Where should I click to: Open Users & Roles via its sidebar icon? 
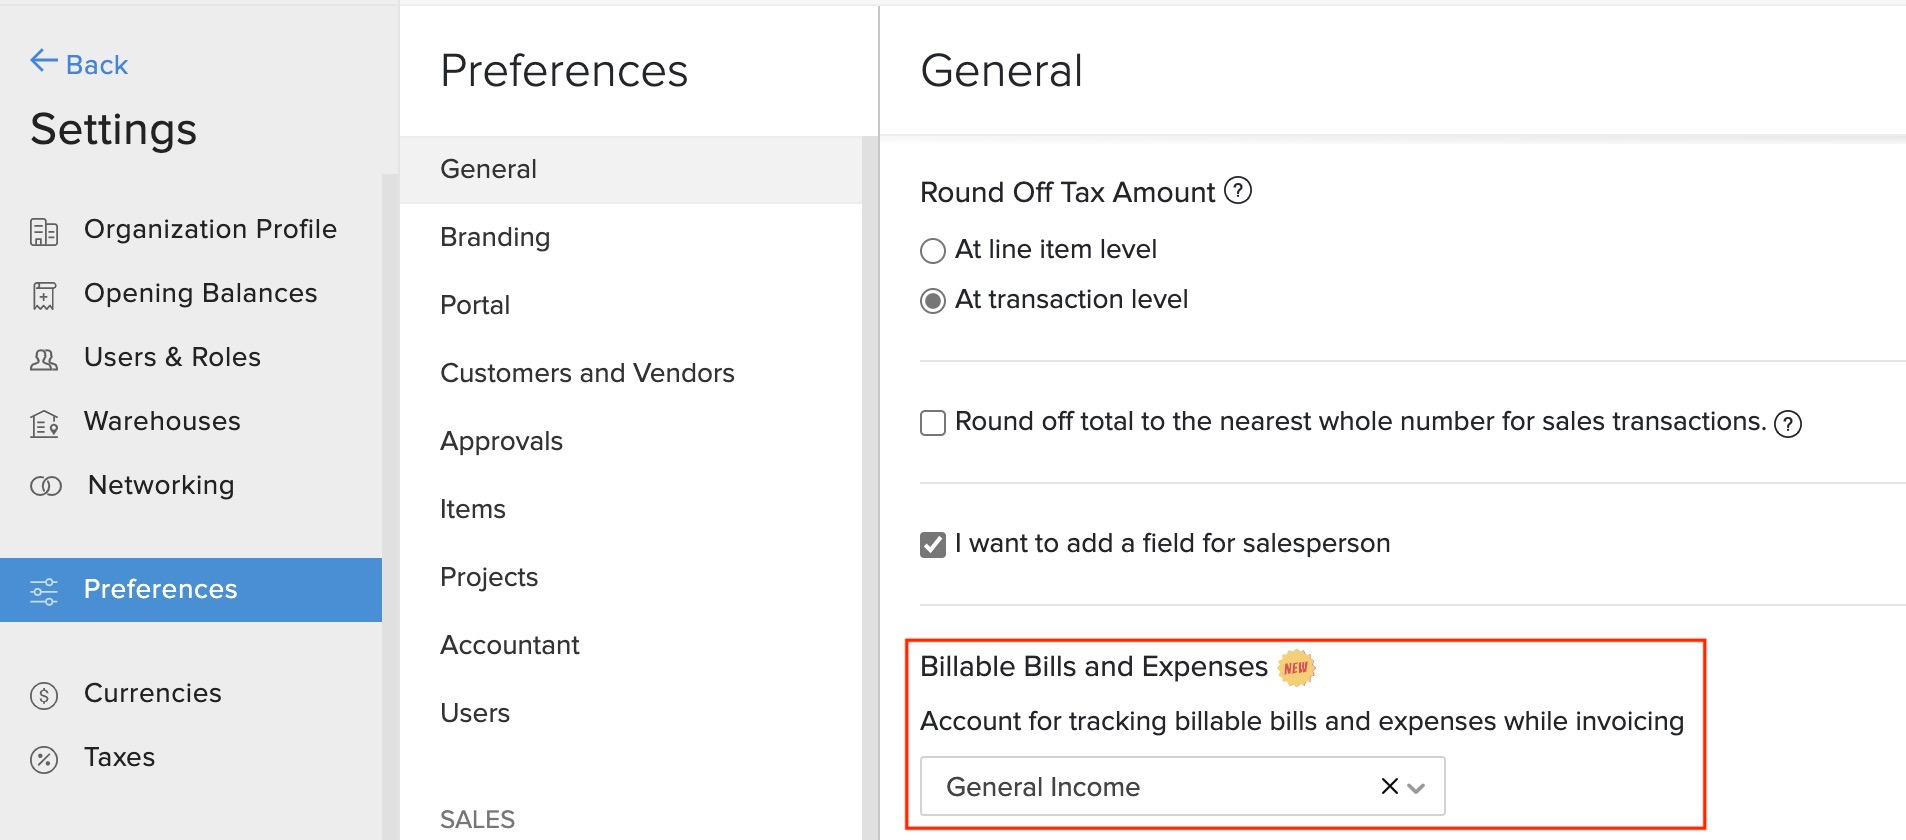(x=44, y=358)
